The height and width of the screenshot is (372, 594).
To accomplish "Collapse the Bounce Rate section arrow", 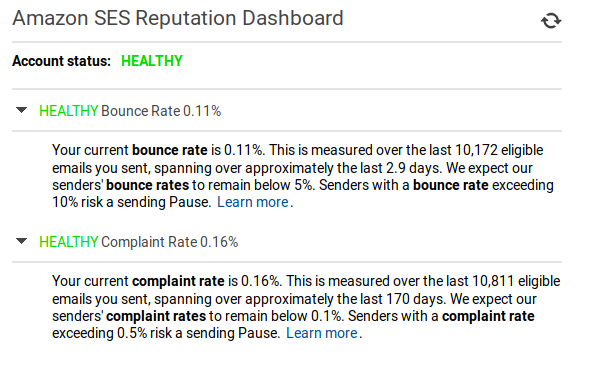I will coord(22,110).
